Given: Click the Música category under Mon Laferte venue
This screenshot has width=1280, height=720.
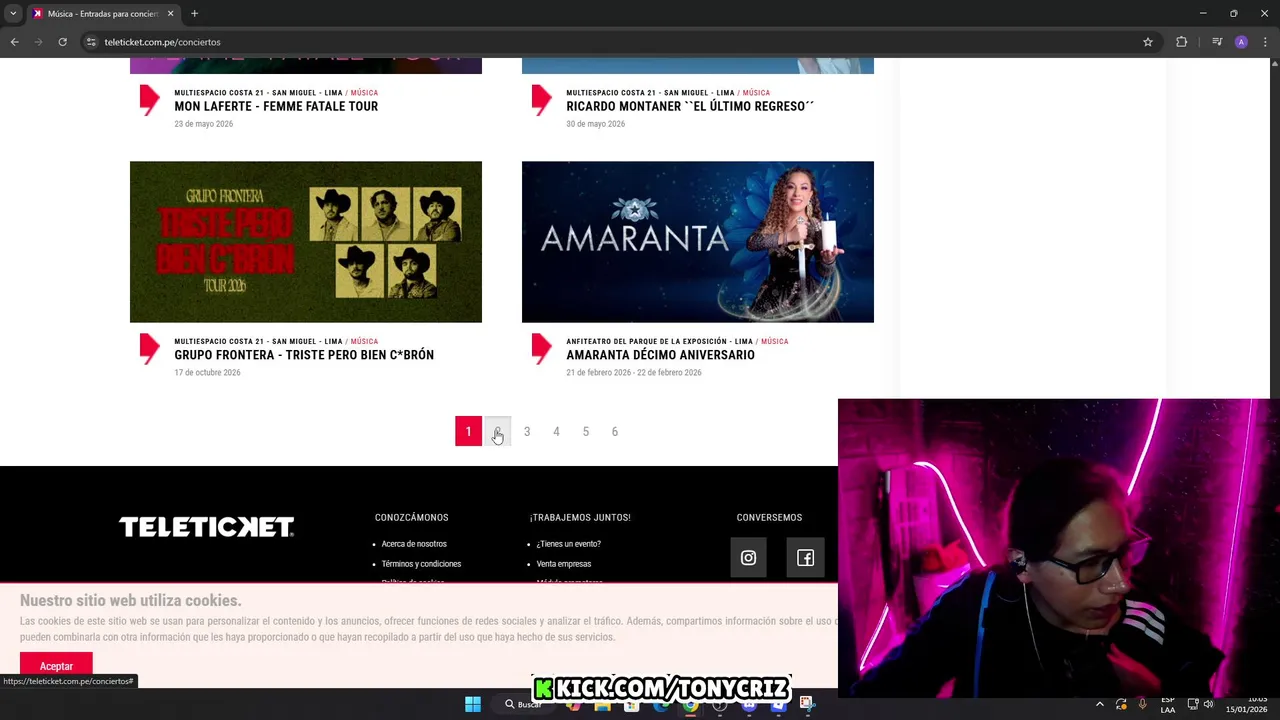Looking at the screenshot, I should 364,93.
